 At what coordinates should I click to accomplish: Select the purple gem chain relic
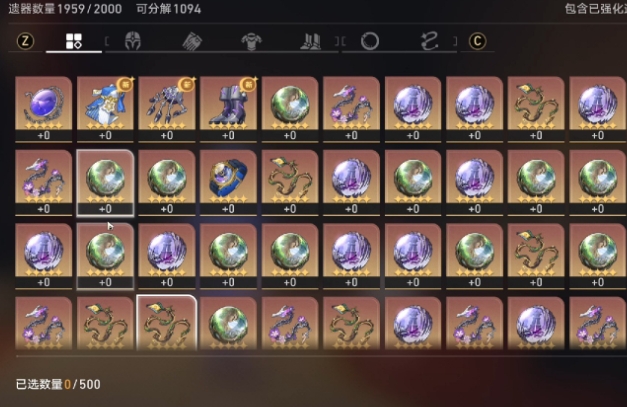44,109
